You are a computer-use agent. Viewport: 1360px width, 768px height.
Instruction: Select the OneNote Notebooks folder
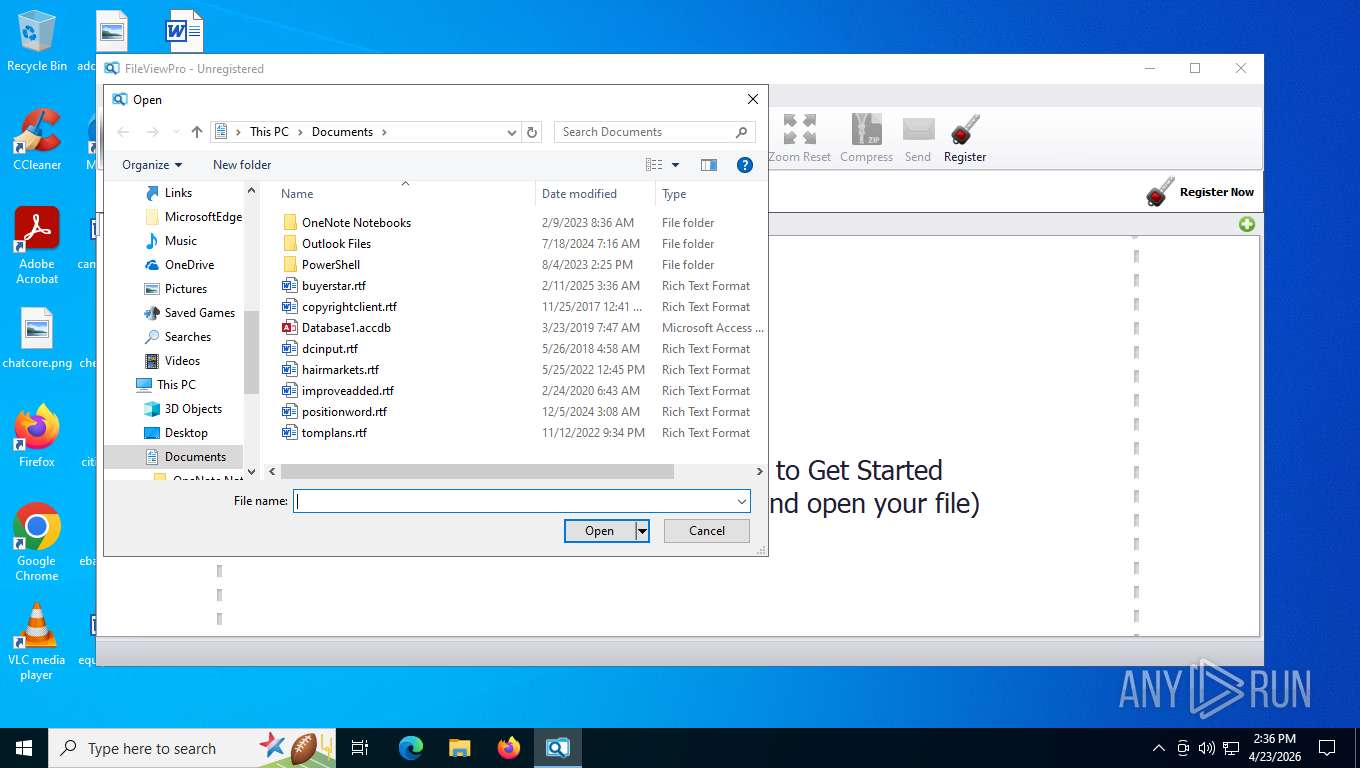[356, 223]
